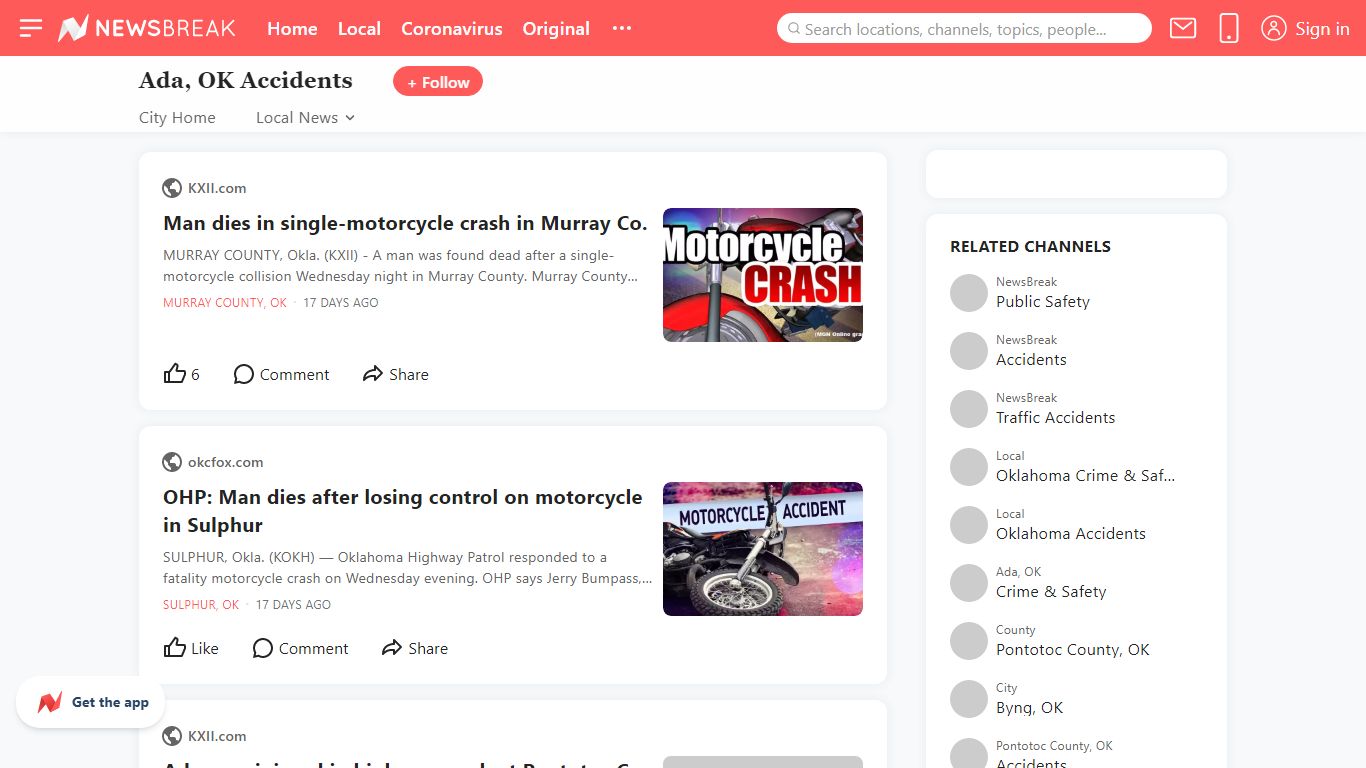Open the Traffic Accidents channel link
The width and height of the screenshot is (1366, 768).
tap(1055, 417)
